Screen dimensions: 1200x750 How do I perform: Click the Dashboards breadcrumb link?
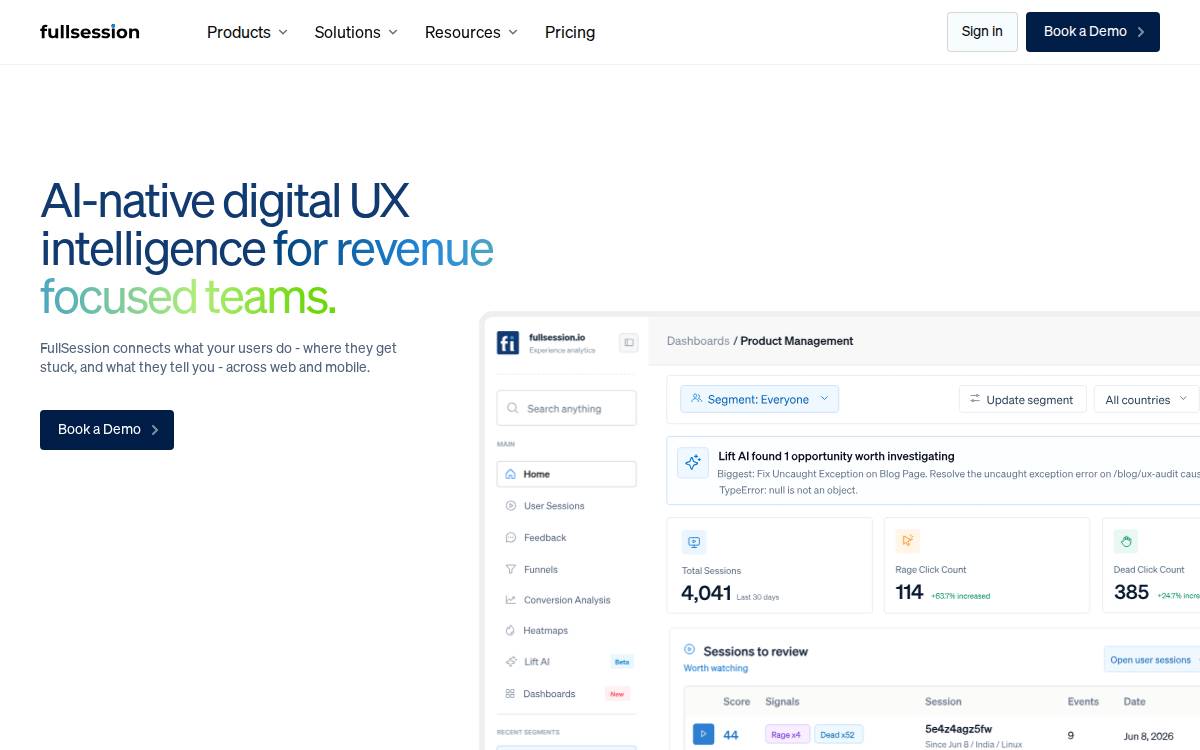coord(698,341)
